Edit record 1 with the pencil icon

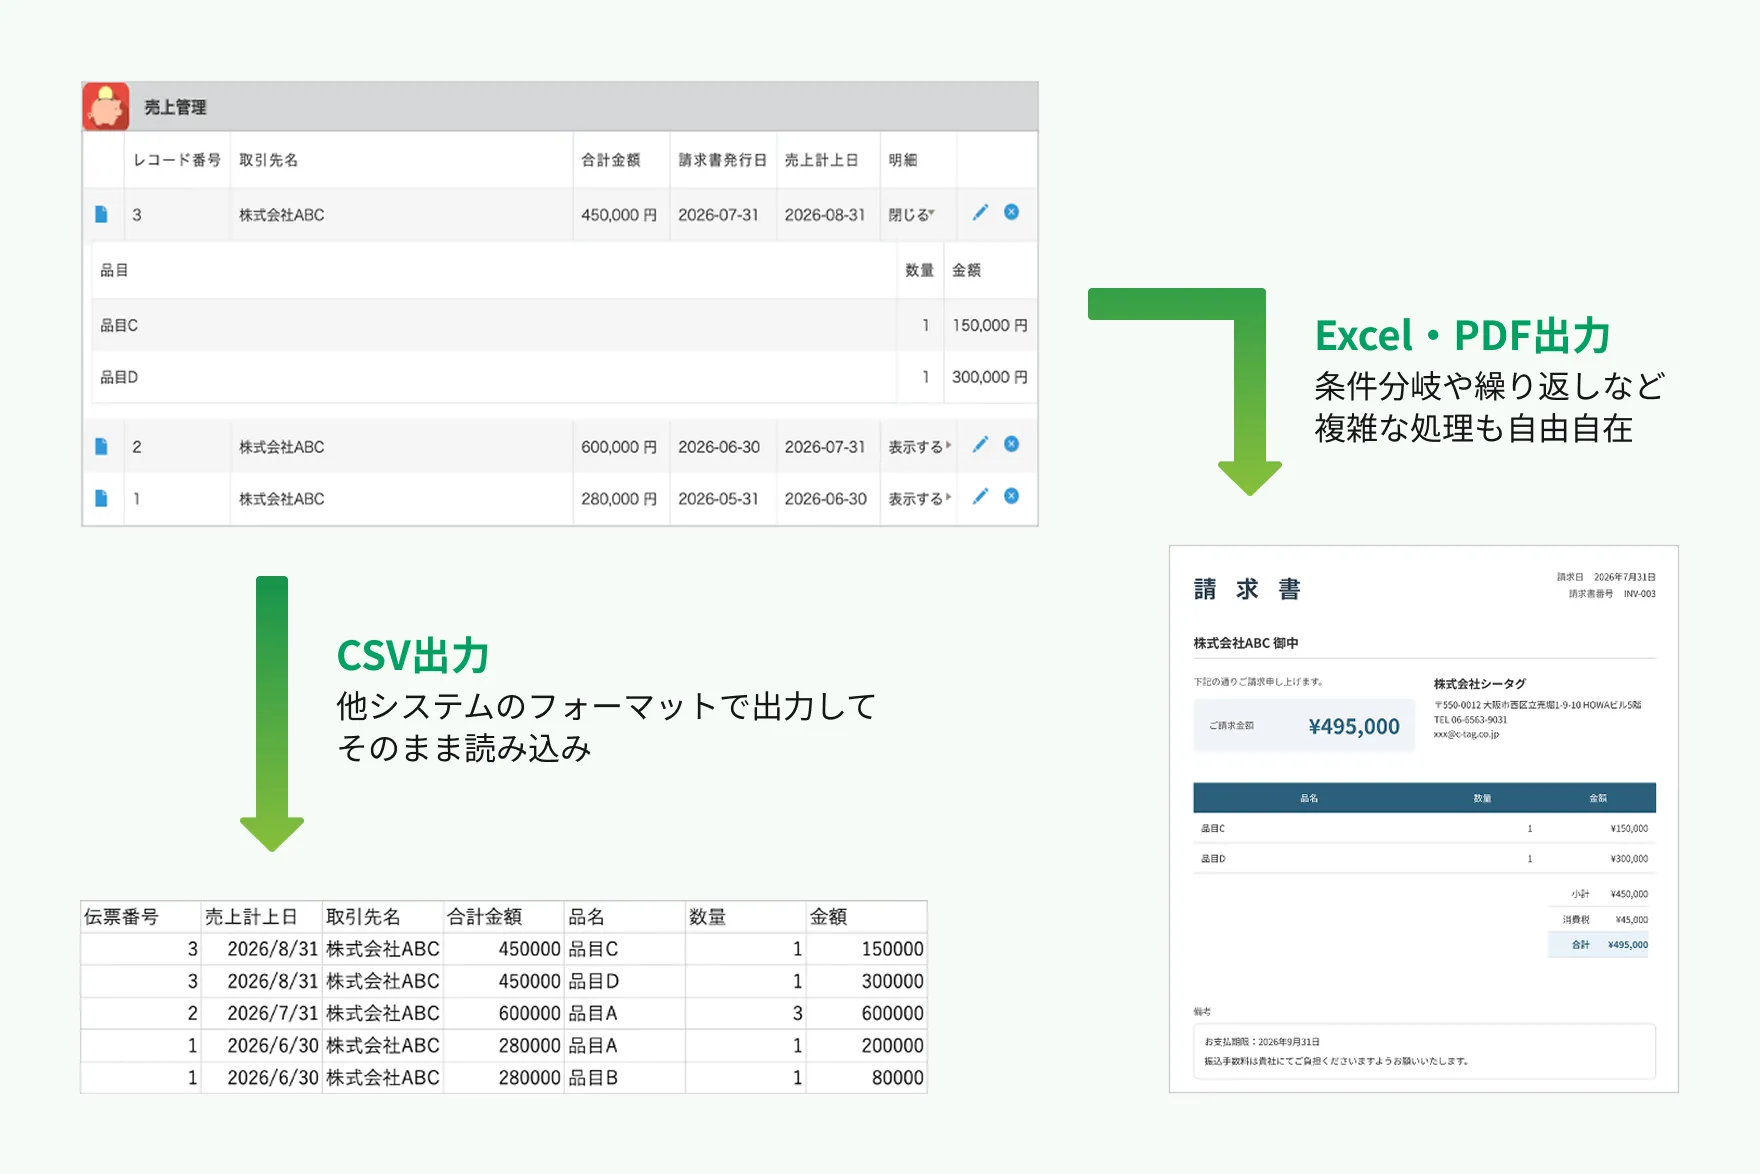point(980,496)
